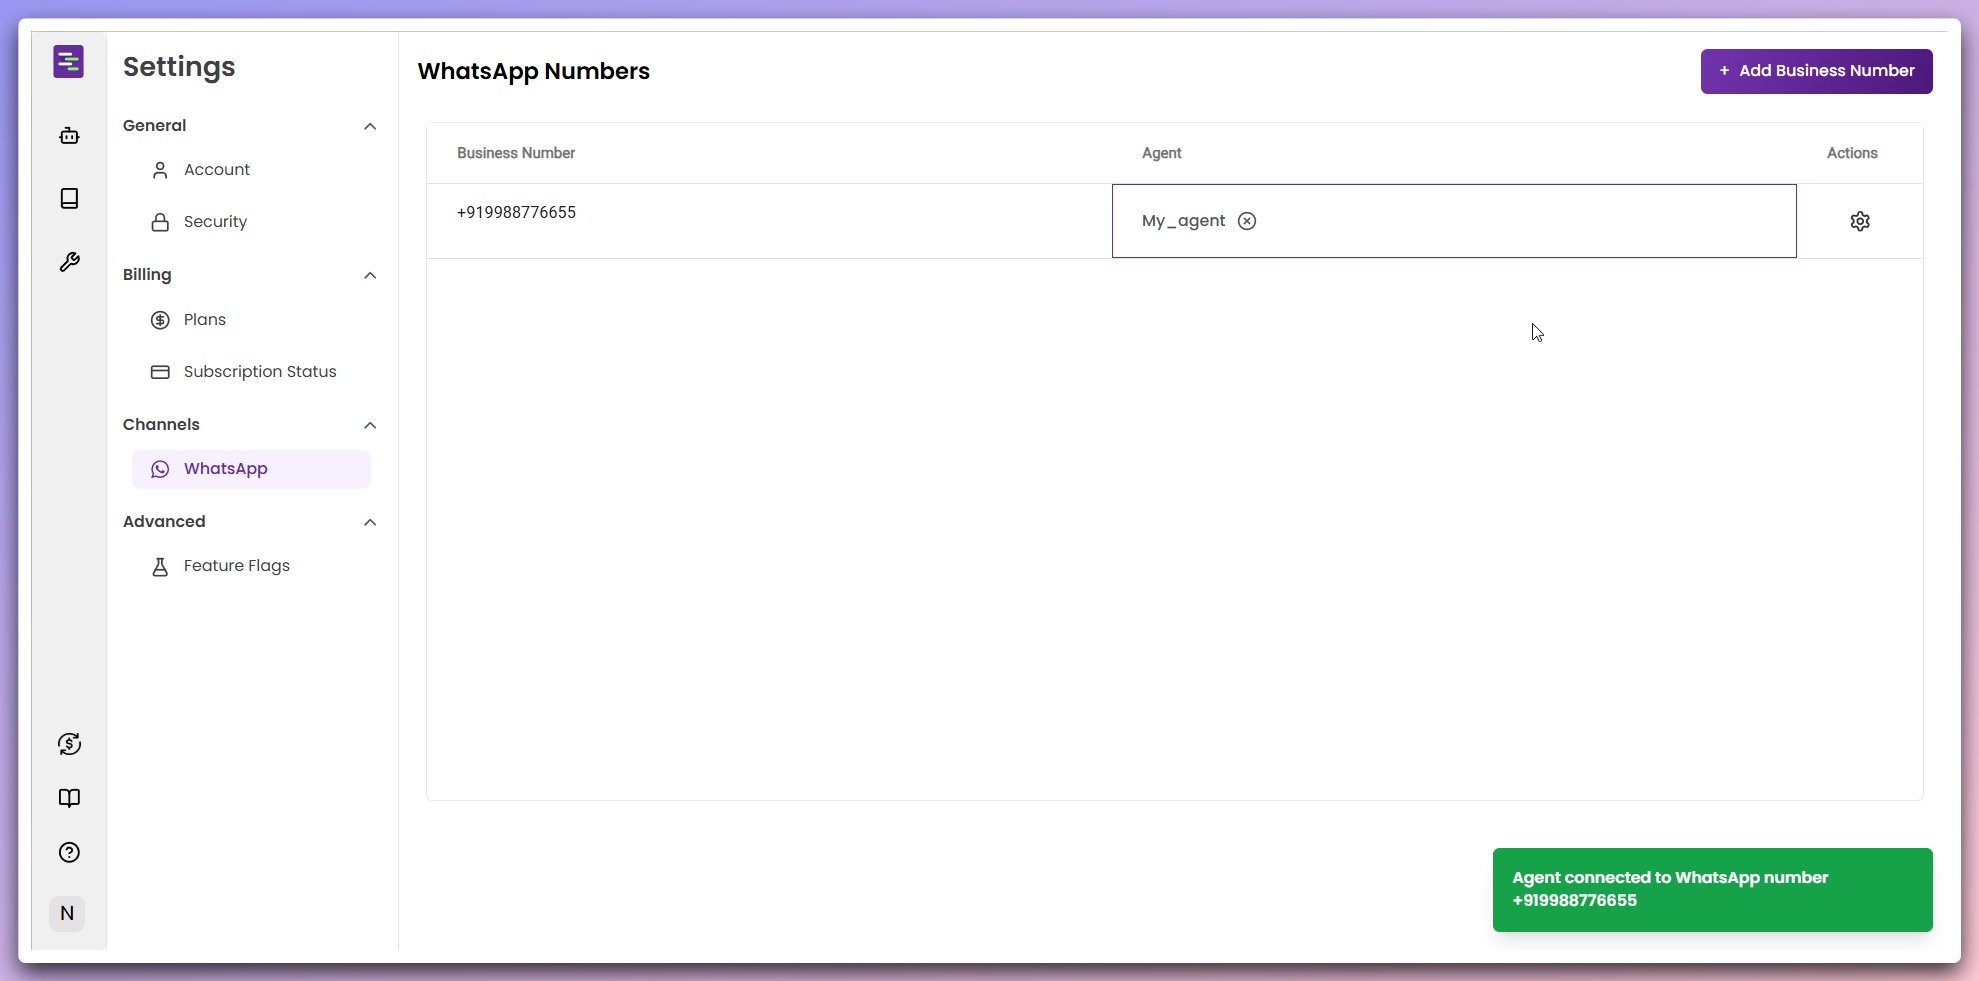Image resolution: width=1979 pixels, height=981 pixels.
Task: Collapse the Advanced section
Action: 370,522
